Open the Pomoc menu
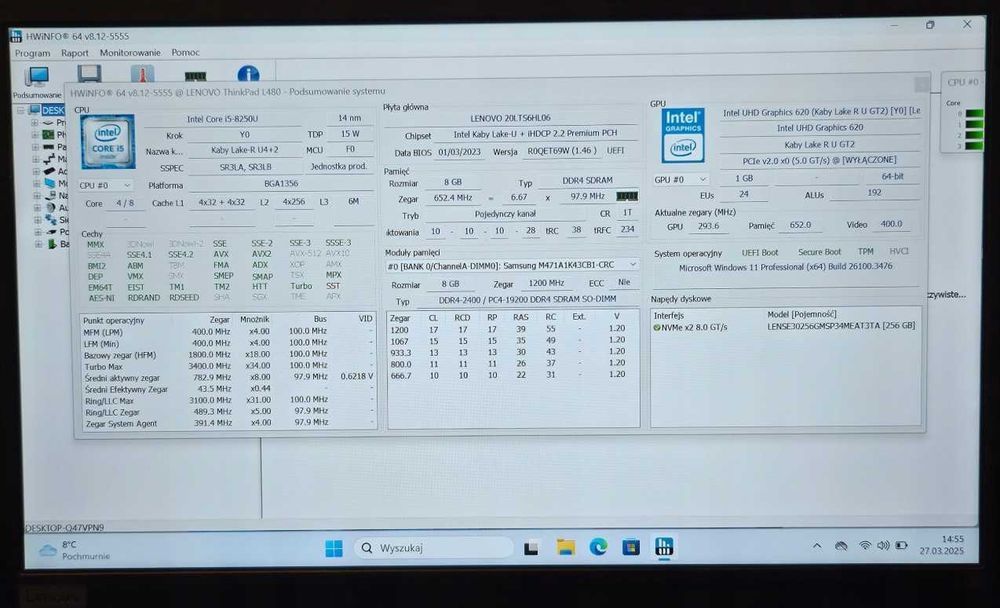The width and height of the screenshot is (1000, 608). 185,52
